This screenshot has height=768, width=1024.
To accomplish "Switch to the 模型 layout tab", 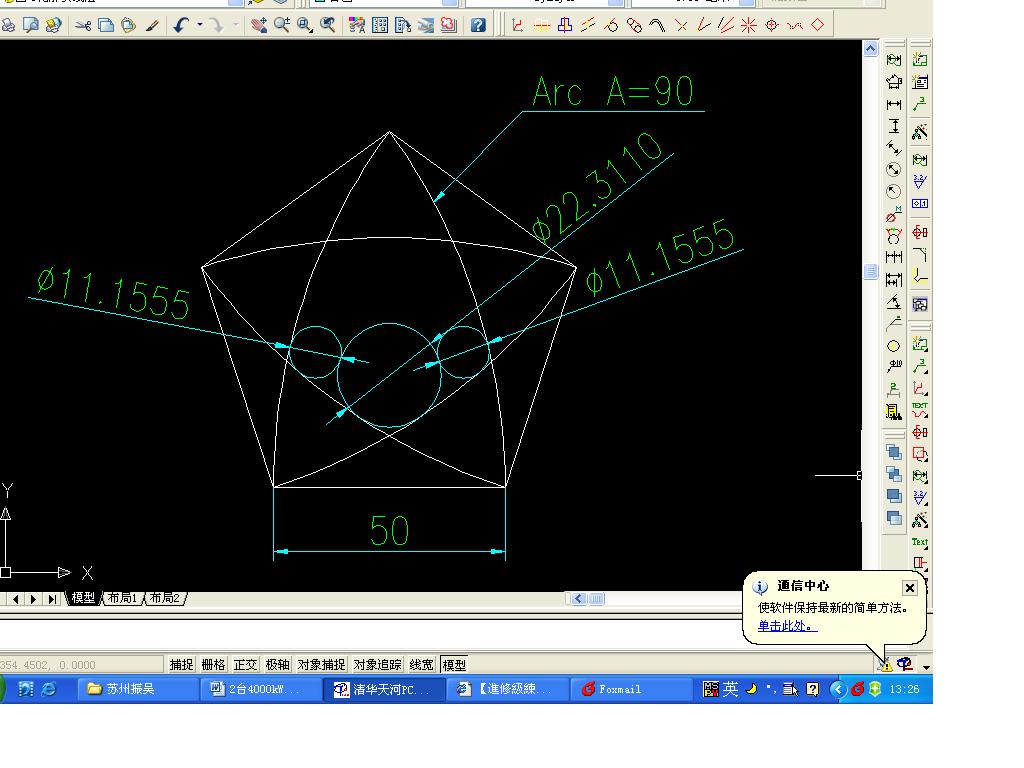I will tap(83, 598).
